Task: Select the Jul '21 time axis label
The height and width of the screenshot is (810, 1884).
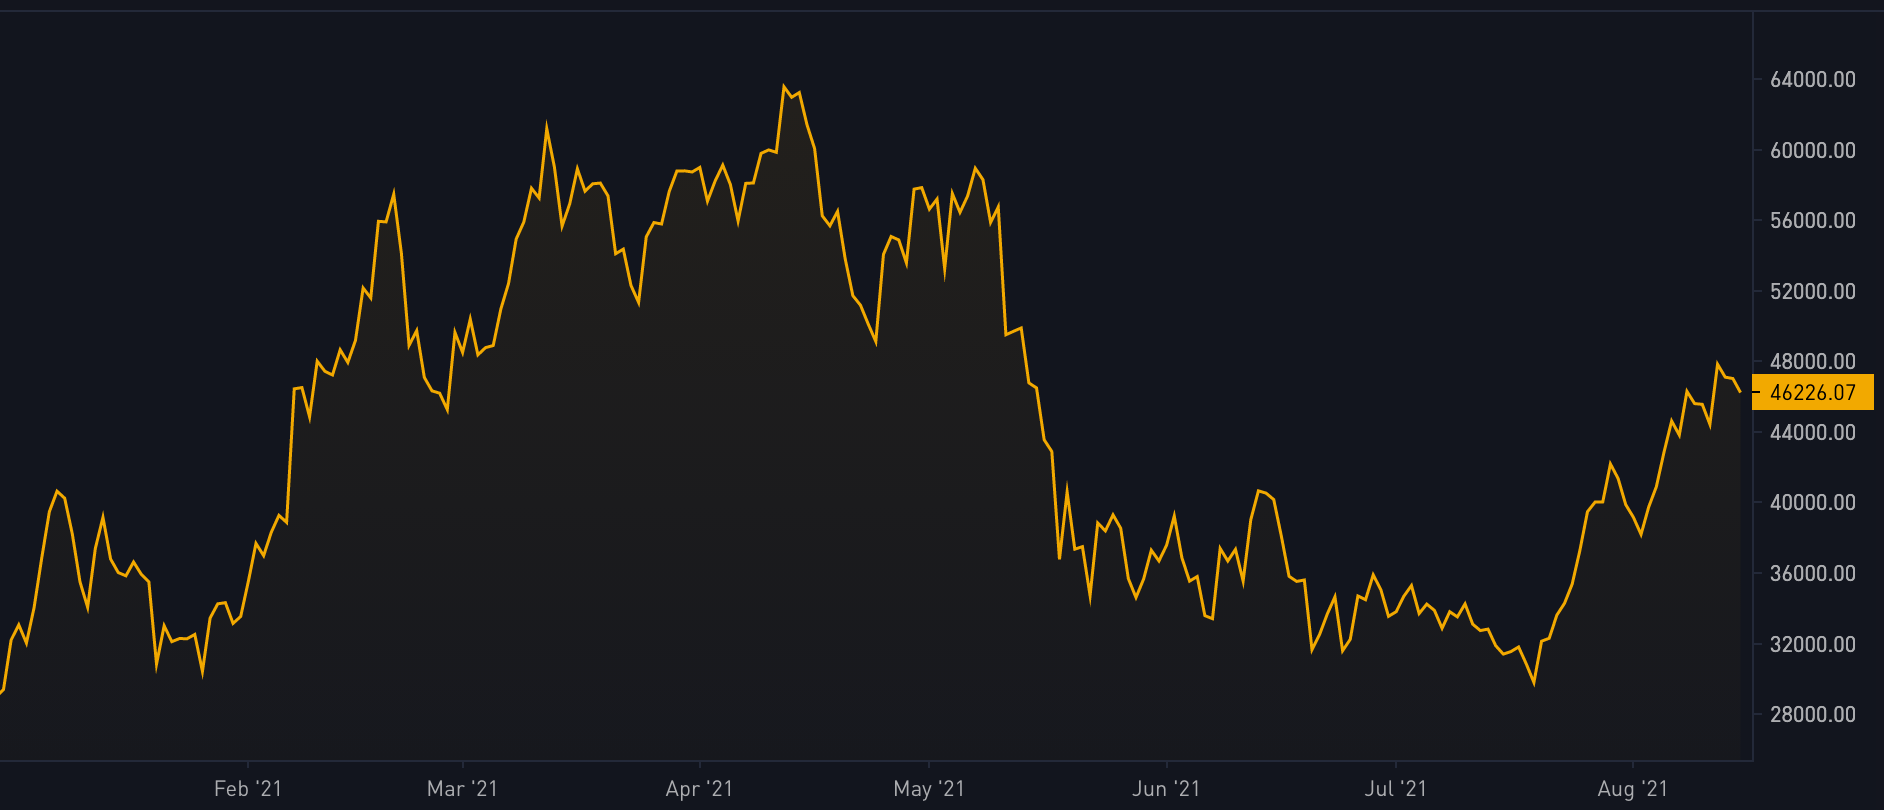Action: [1395, 789]
